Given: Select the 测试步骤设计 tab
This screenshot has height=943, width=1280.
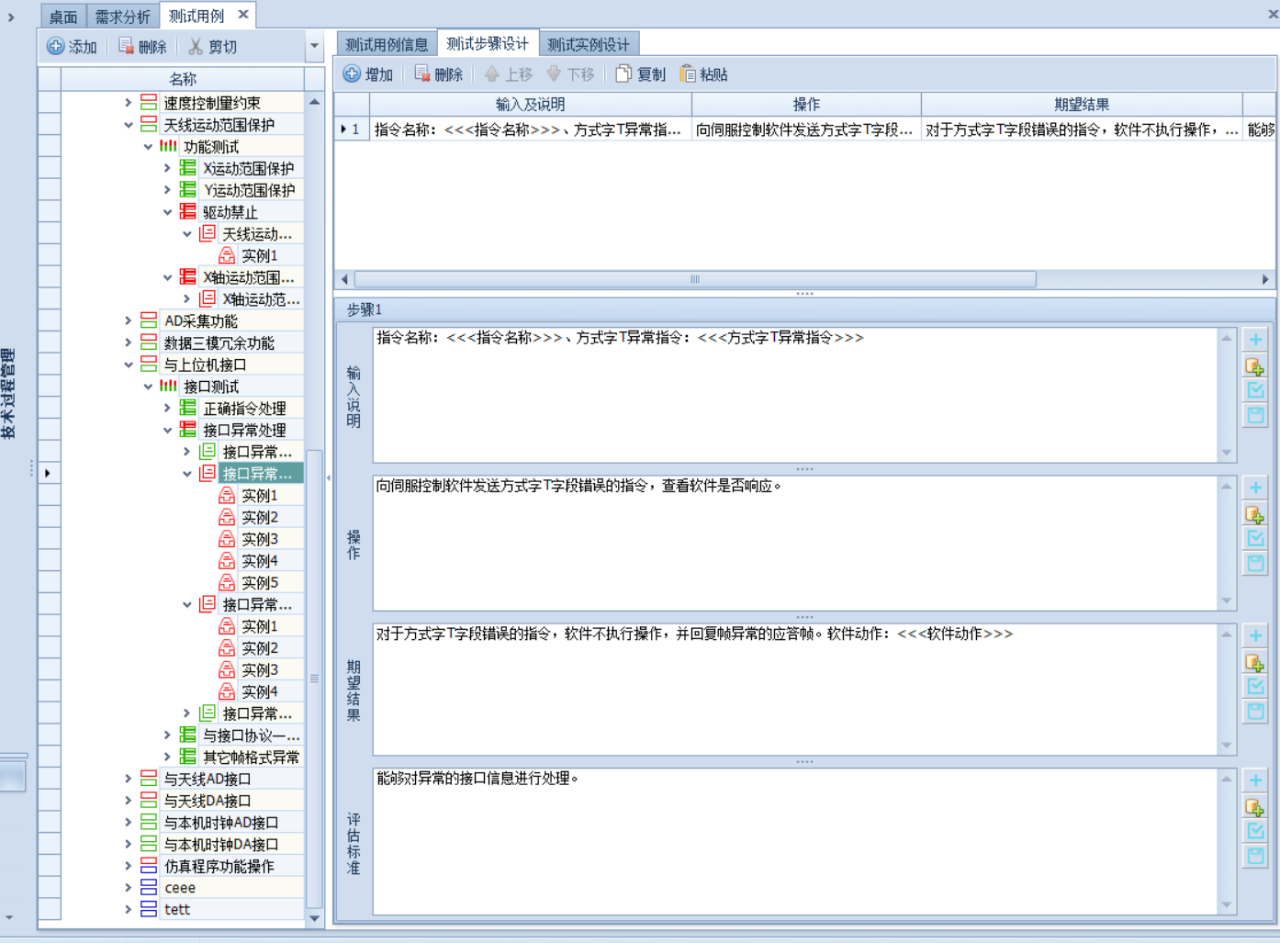Looking at the screenshot, I should (488, 44).
